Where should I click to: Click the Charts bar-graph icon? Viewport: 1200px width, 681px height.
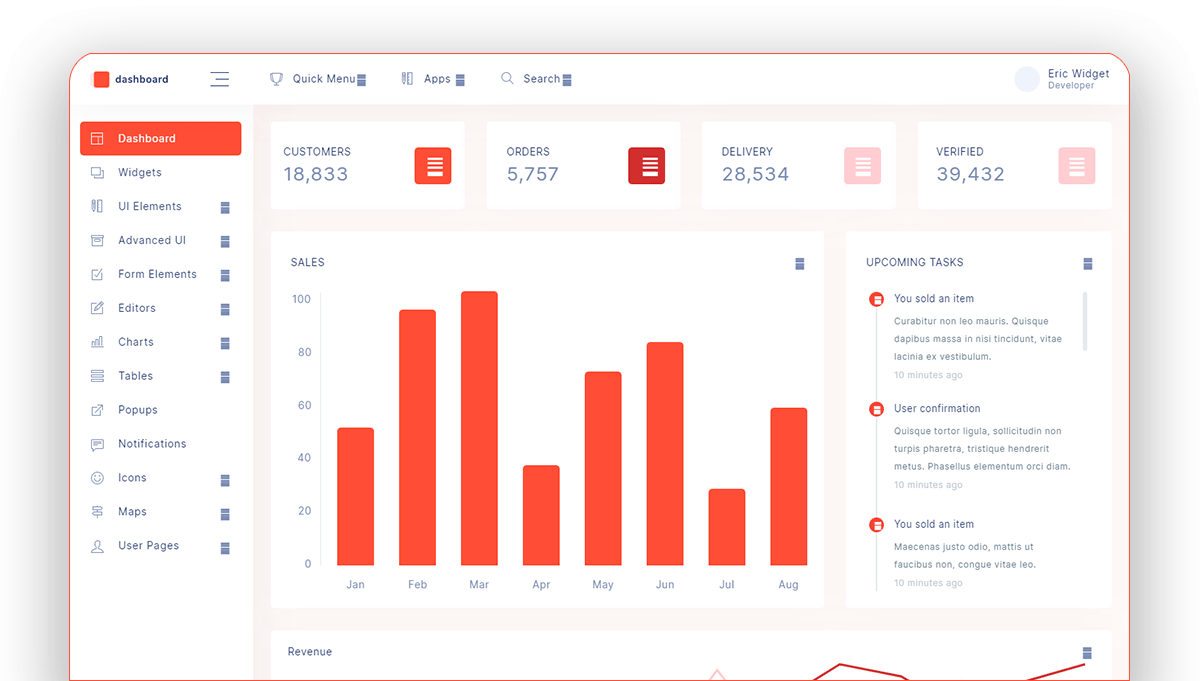point(97,342)
